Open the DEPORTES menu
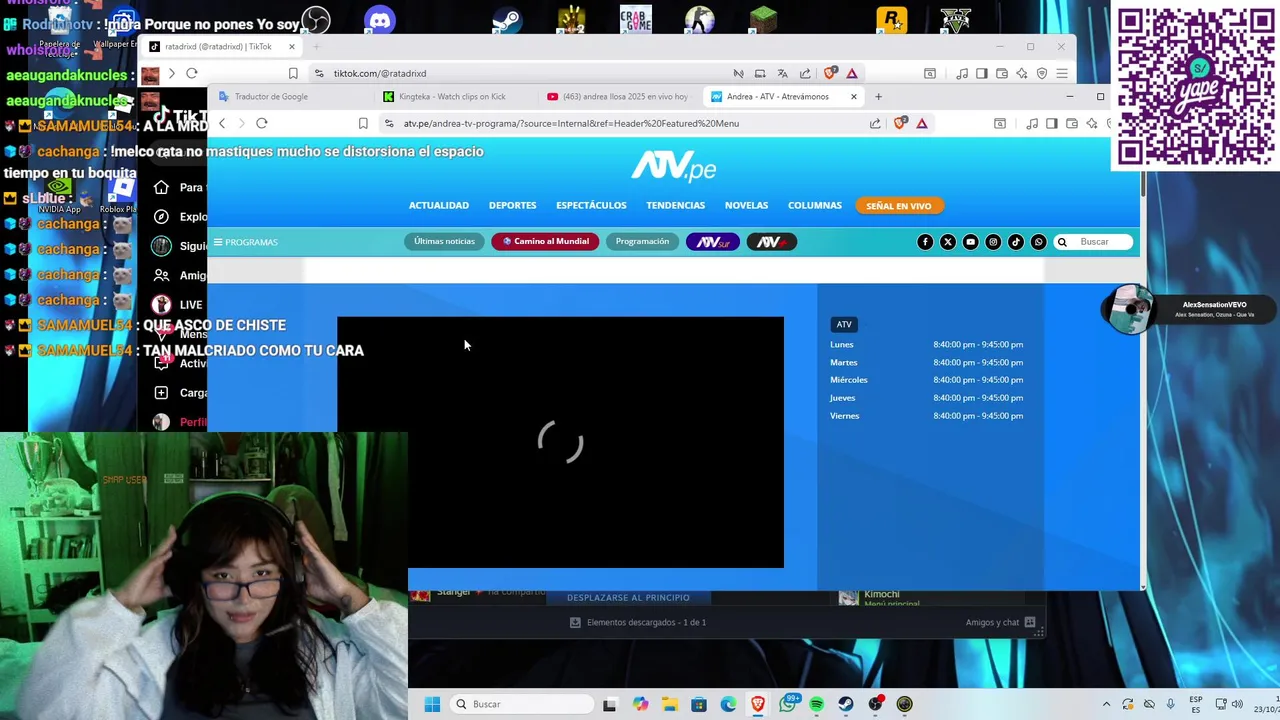The image size is (1280, 720). (x=513, y=205)
